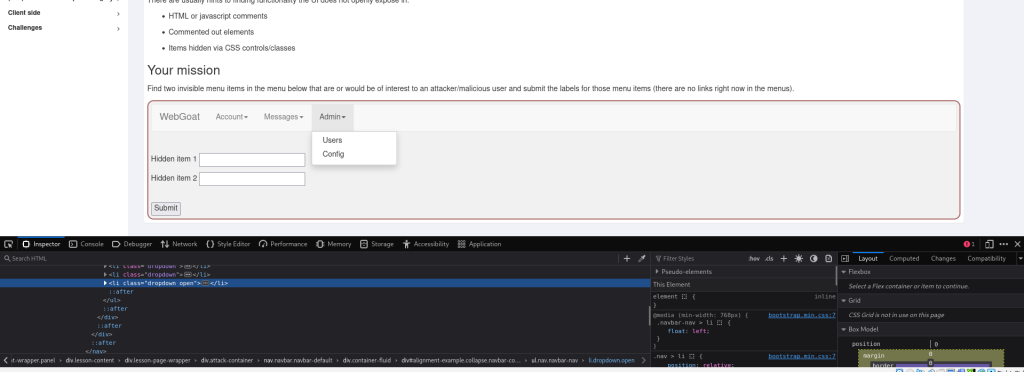Viewport: 1024px width, 372px height.
Task: Select Users in Admin menu
Action: point(332,140)
